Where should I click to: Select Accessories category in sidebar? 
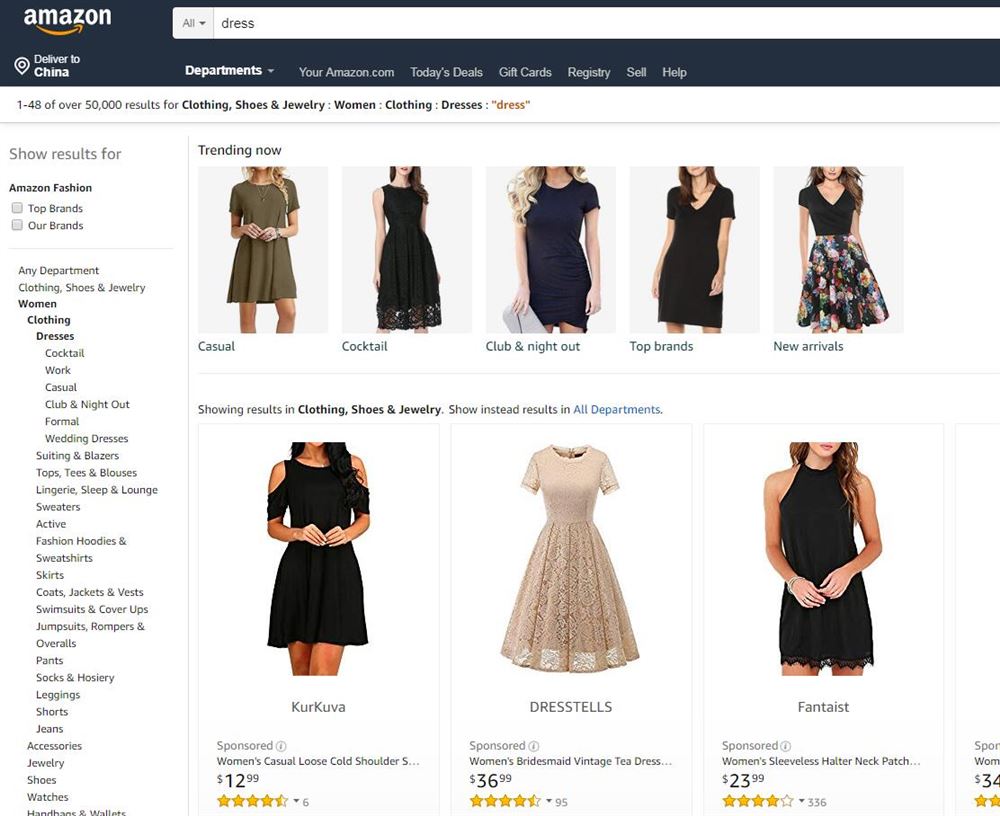(x=54, y=746)
